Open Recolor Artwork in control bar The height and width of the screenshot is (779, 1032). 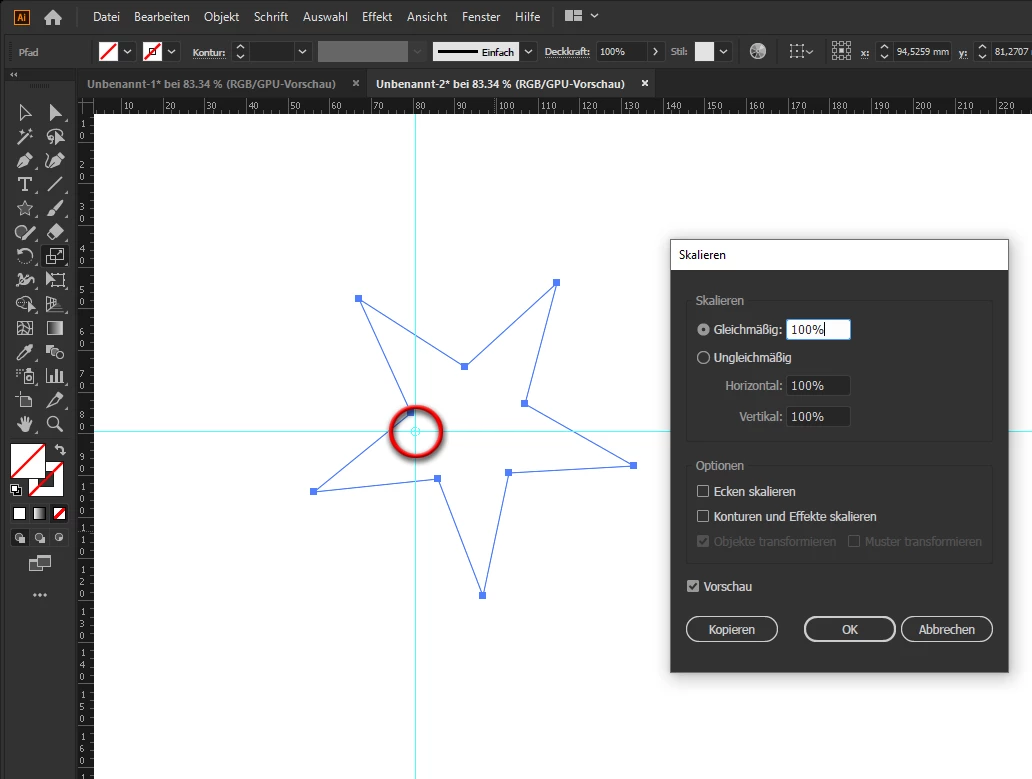pos(758,51)
